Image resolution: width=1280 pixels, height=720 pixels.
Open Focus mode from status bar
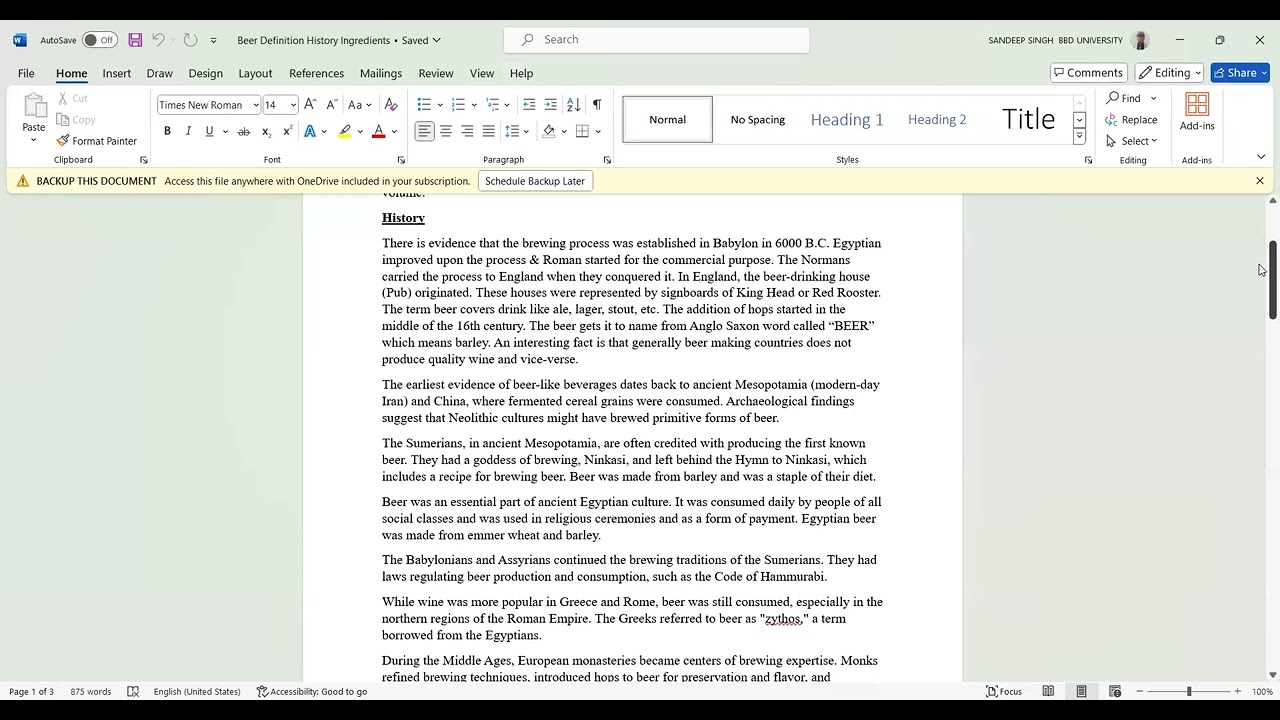tap(1004, 692)
